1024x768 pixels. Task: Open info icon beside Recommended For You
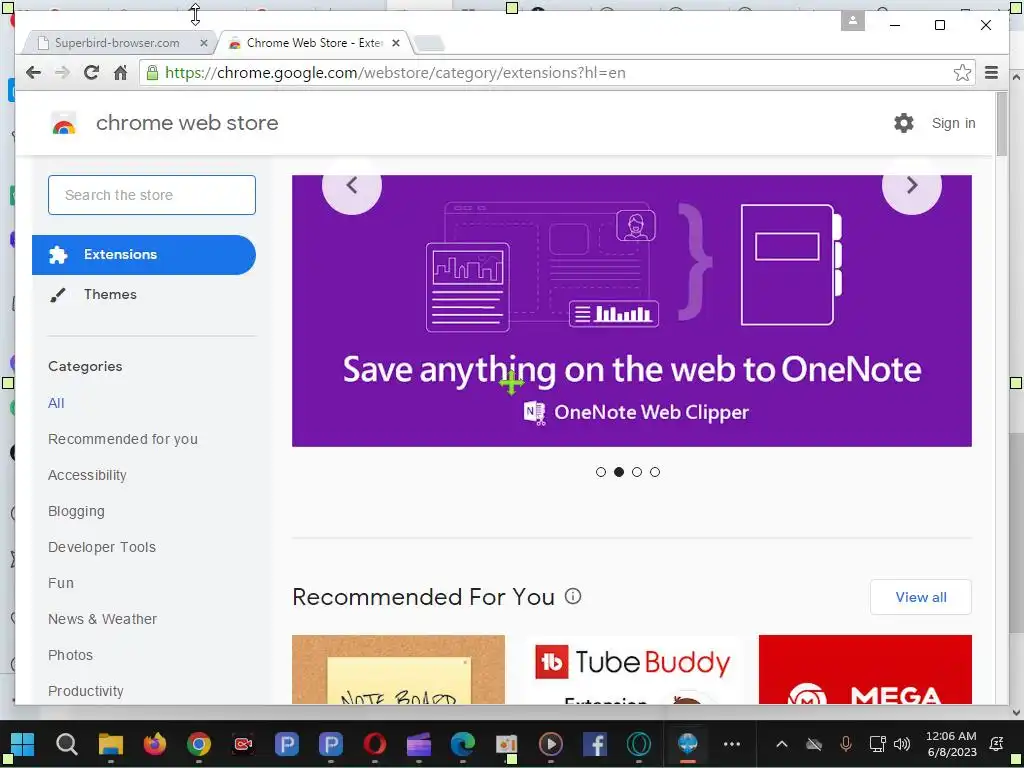pyautogui.click(x=573, y=596)
